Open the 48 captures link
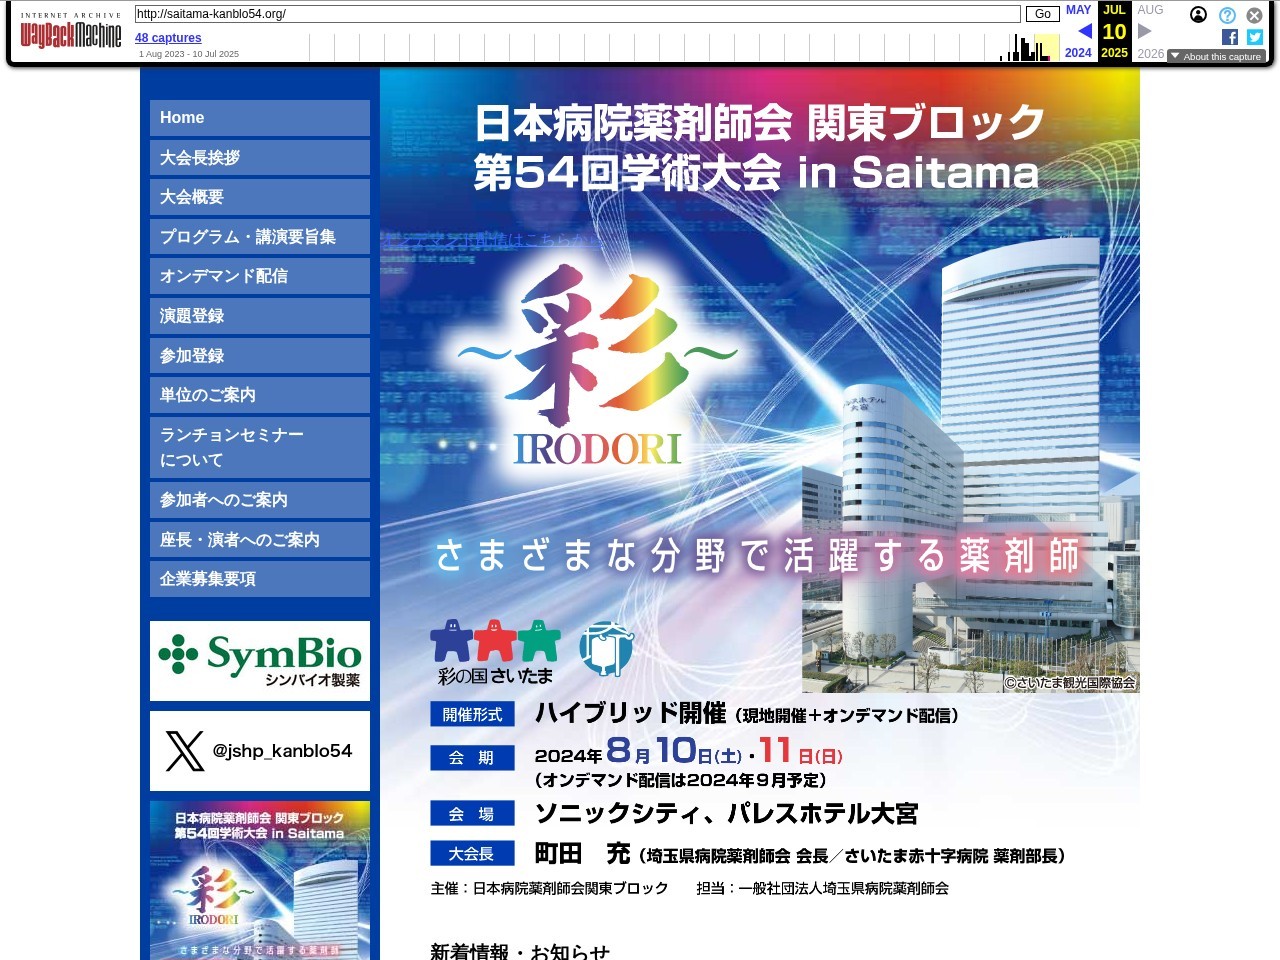 tap(168, 38)
